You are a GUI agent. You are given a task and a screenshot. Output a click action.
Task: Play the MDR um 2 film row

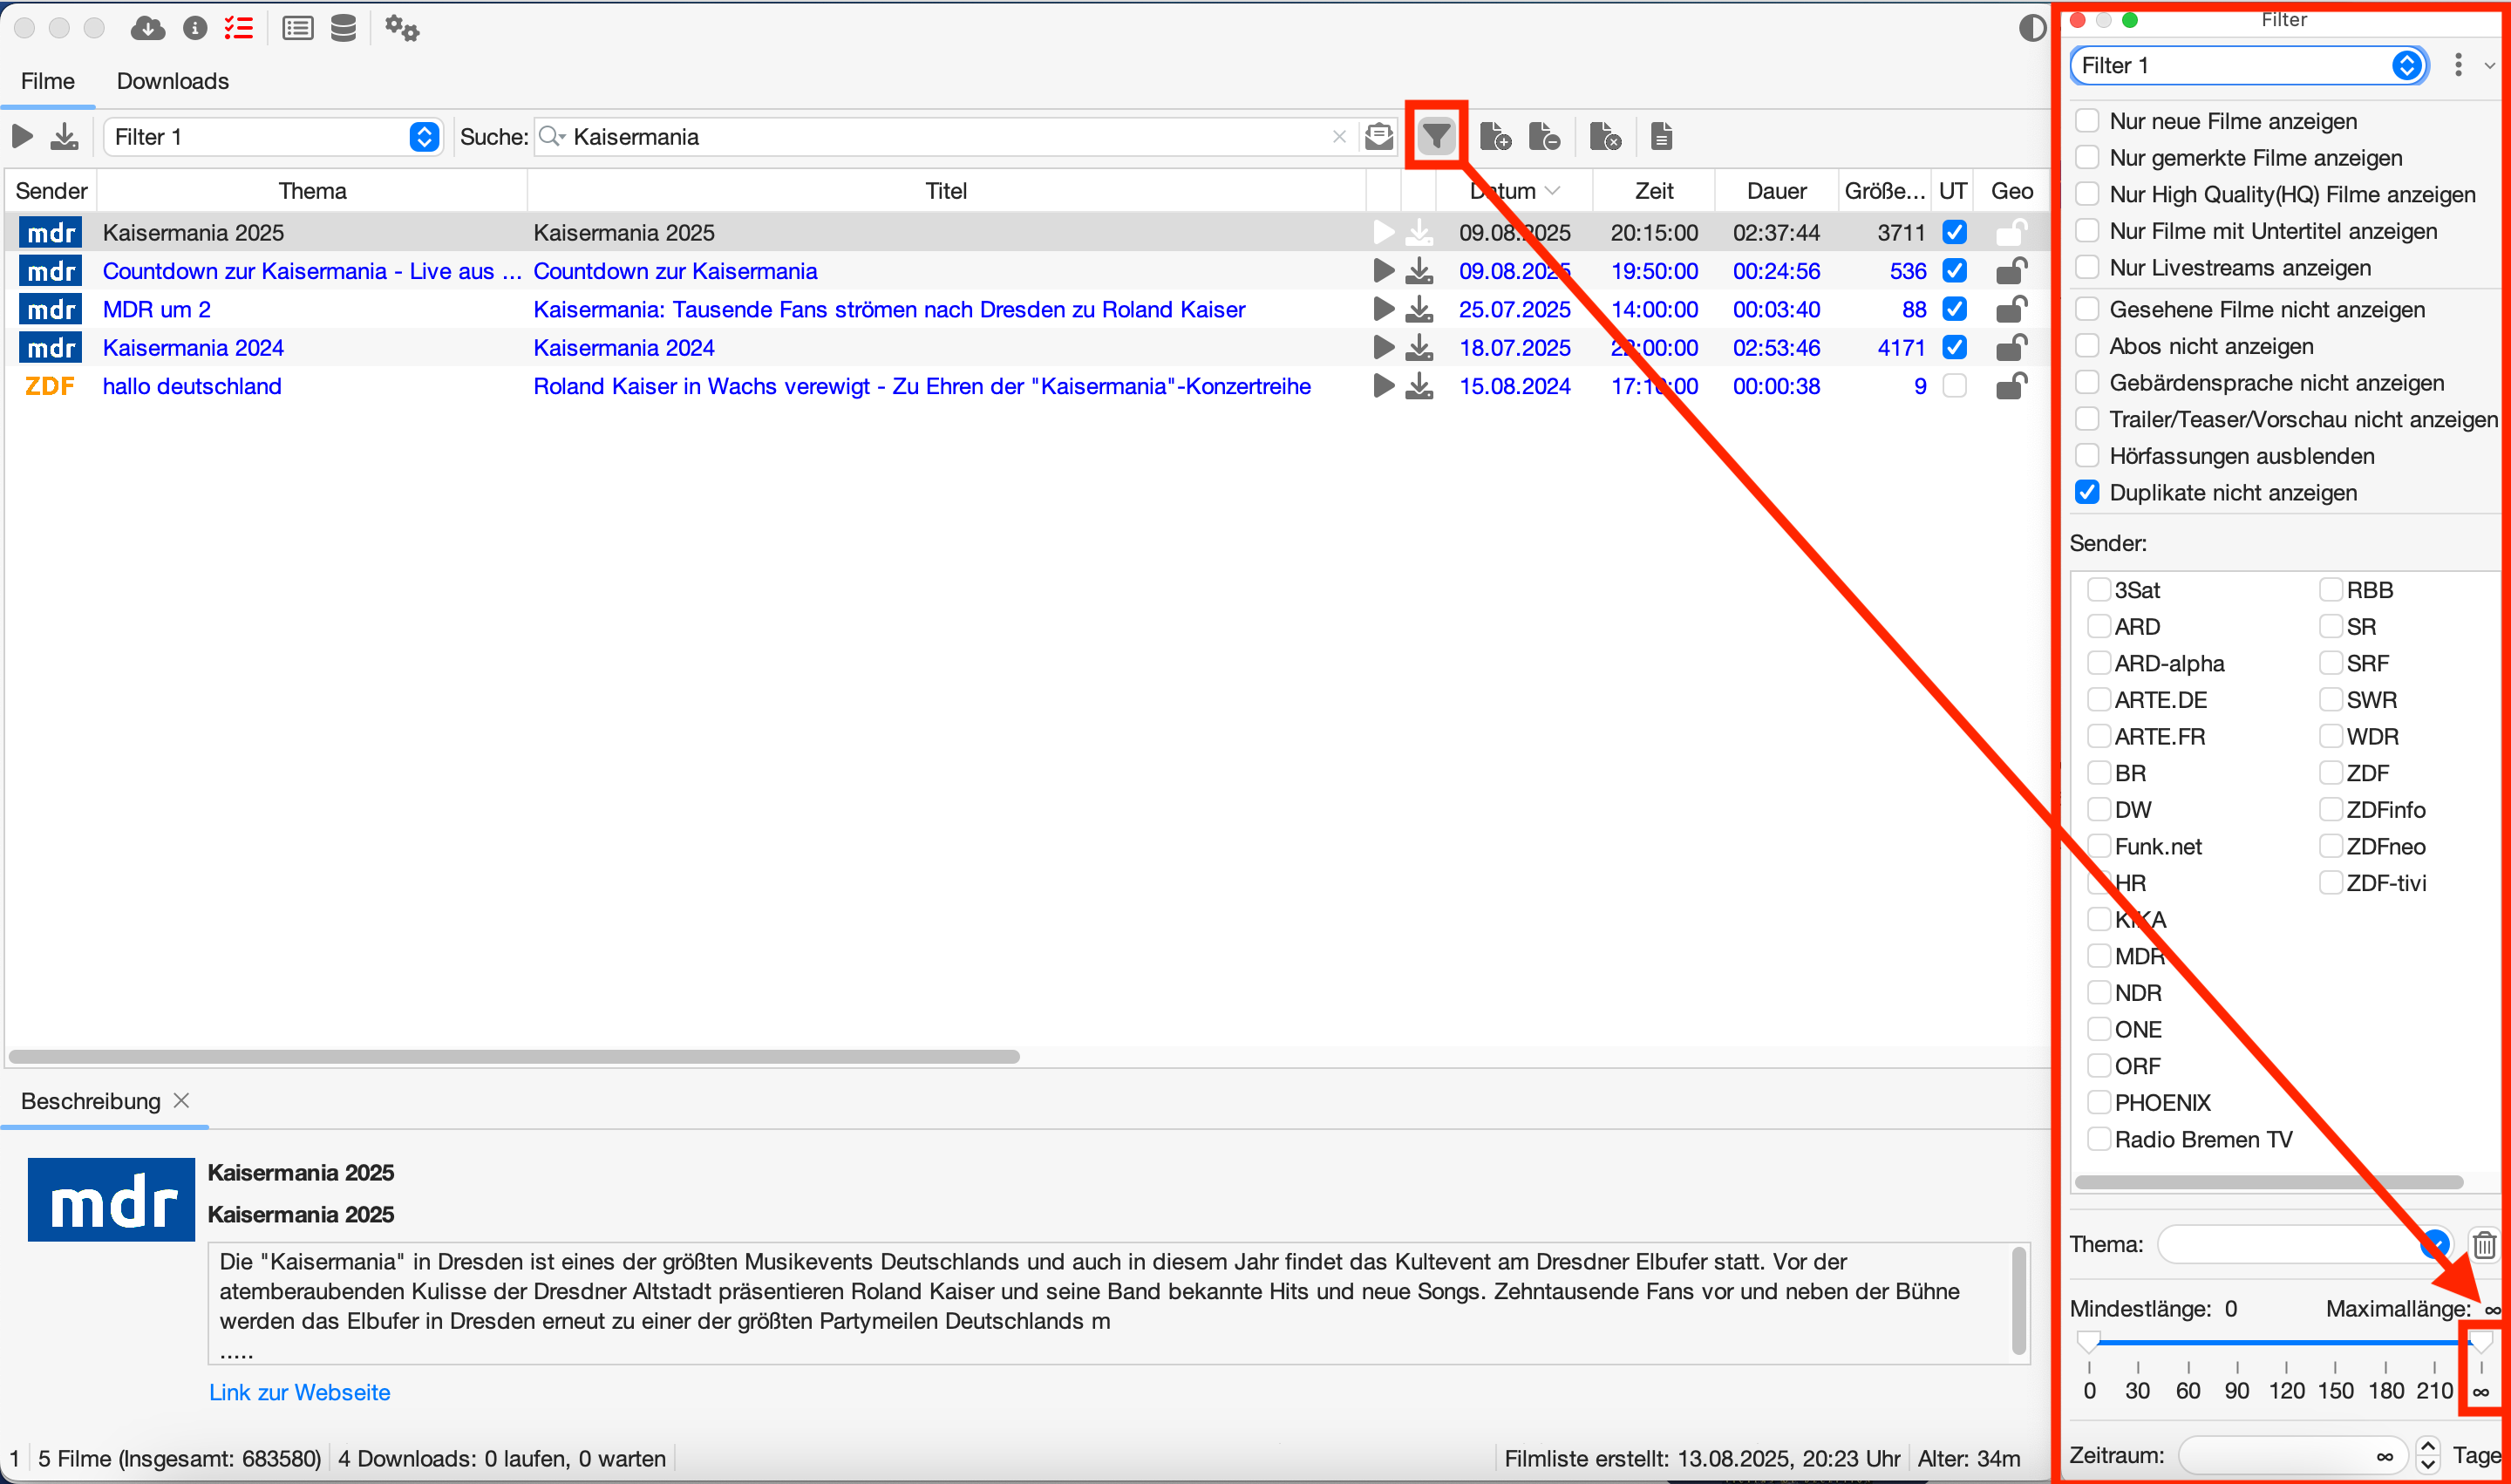click(1384, 309)
